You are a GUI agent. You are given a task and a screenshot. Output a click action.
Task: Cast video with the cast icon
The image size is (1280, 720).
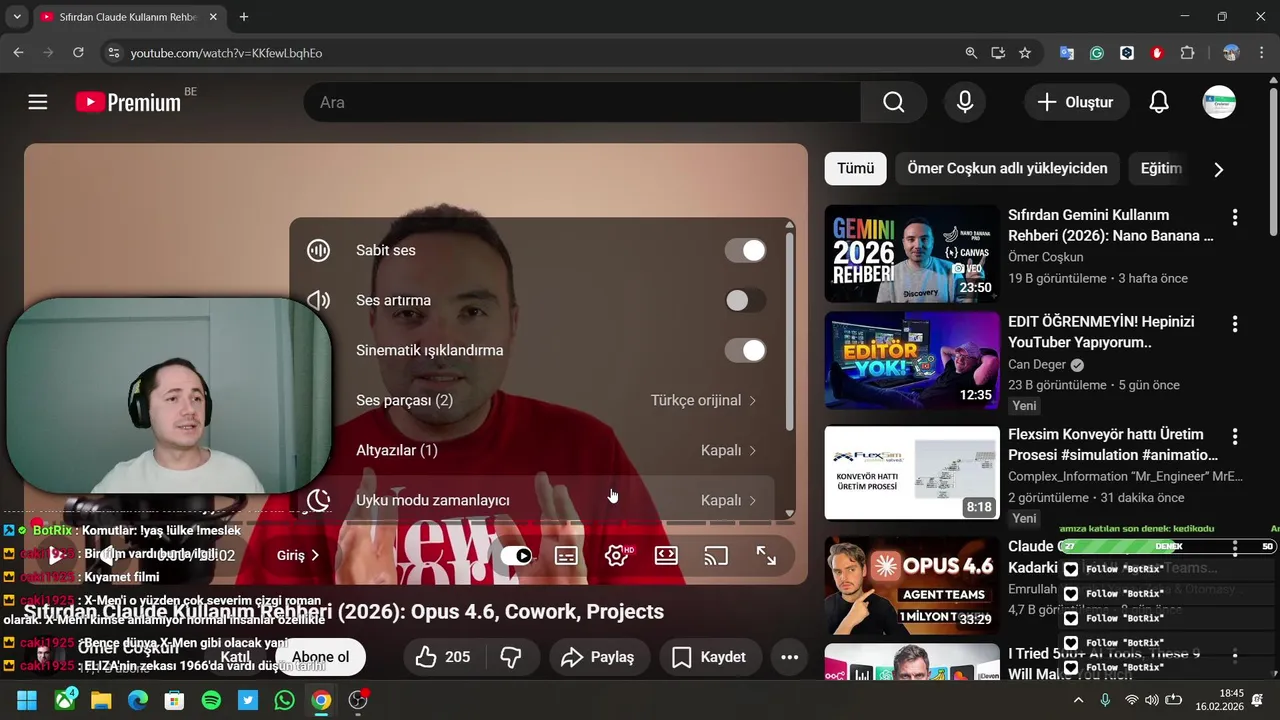coord(716,556)
